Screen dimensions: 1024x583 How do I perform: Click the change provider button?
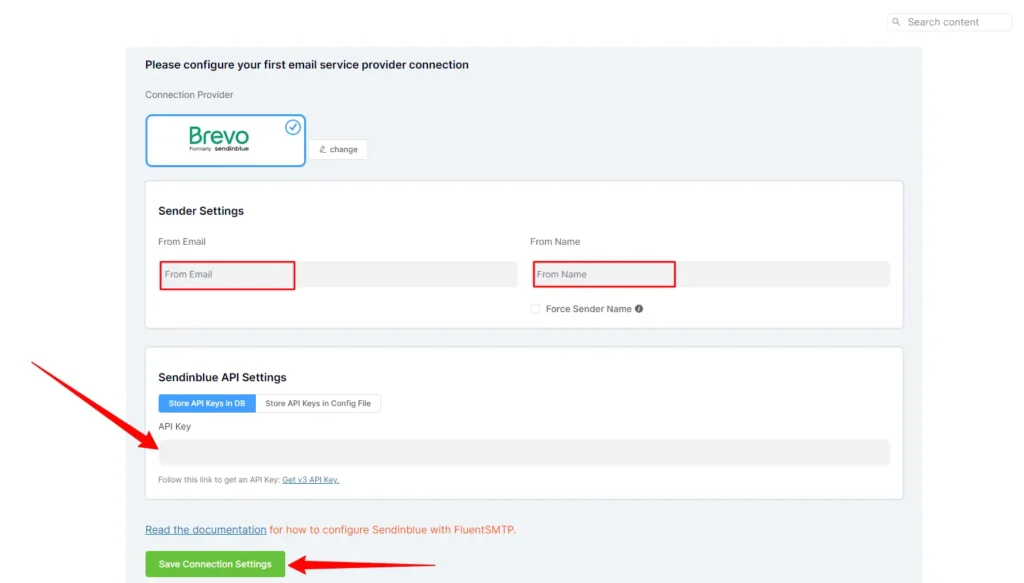point(338,150)
